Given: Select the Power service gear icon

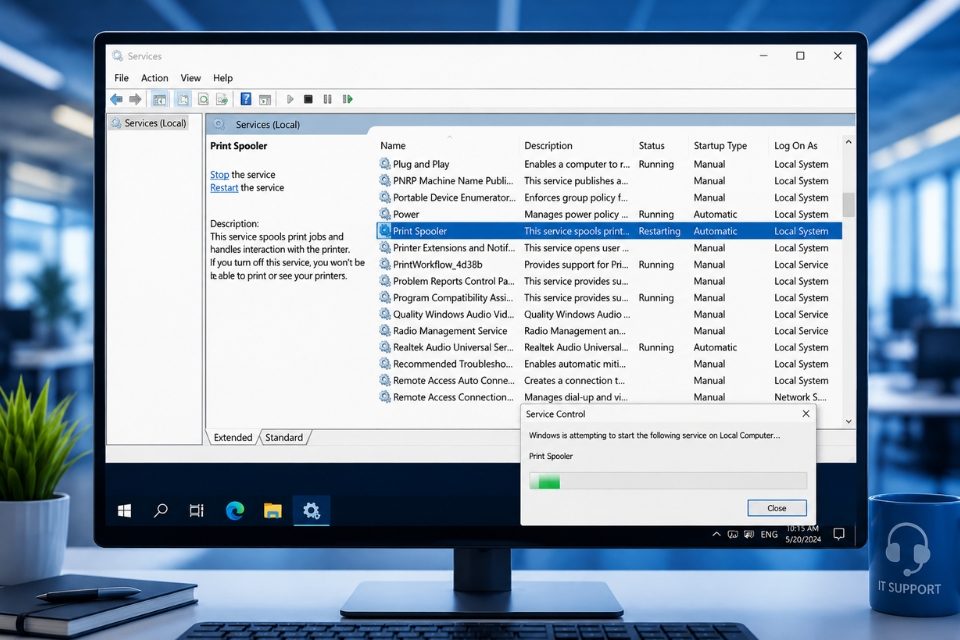Looking at the screenshot, I should pyautogui.click(x=384, y=214).
